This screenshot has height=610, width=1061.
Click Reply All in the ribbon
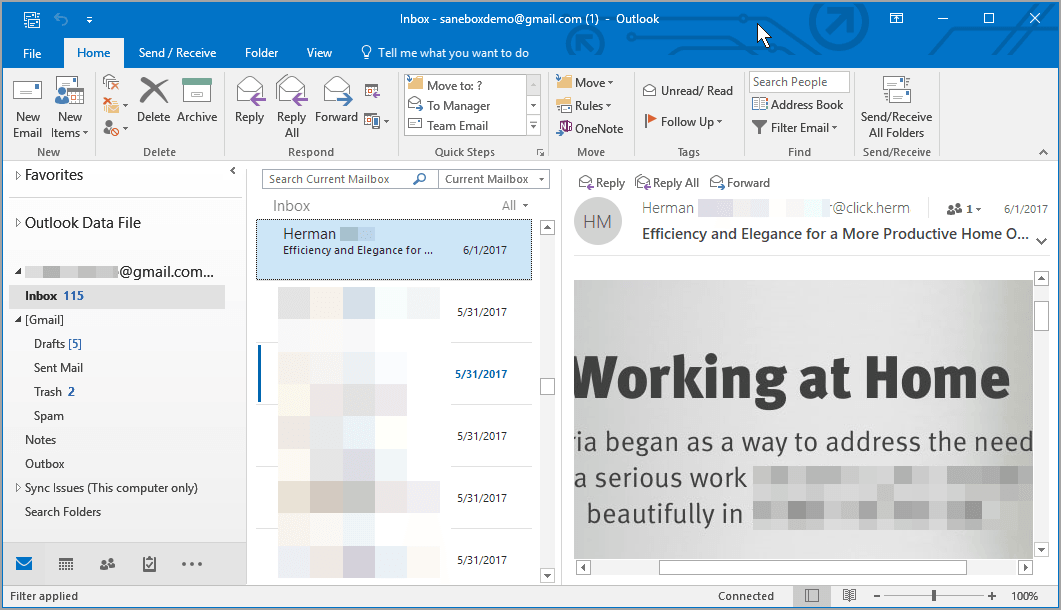tap(292, 106)
